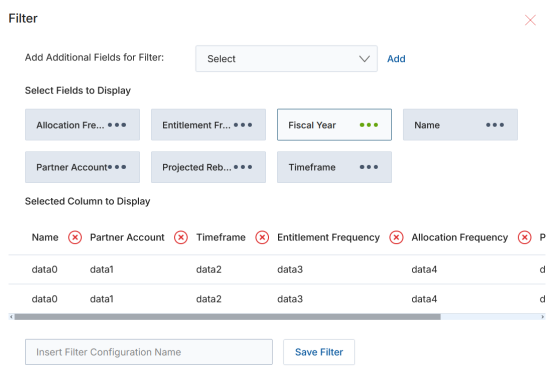Image resolution: width=551 pixels, height=376 pixels.
Task: Select the Fiscal Year field chip
Action: 334,125
